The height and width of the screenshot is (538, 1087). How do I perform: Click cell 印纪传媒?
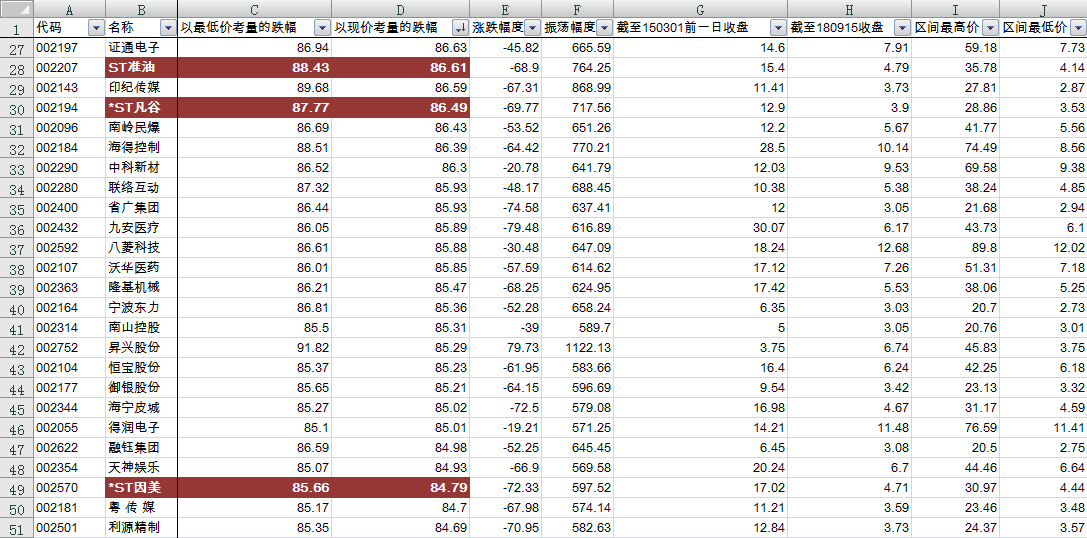(141, 88)
